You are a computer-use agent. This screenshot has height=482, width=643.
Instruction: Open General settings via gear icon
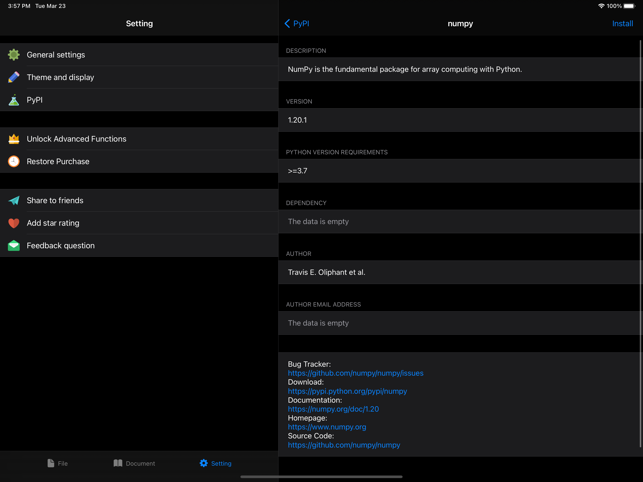(14, 55)
